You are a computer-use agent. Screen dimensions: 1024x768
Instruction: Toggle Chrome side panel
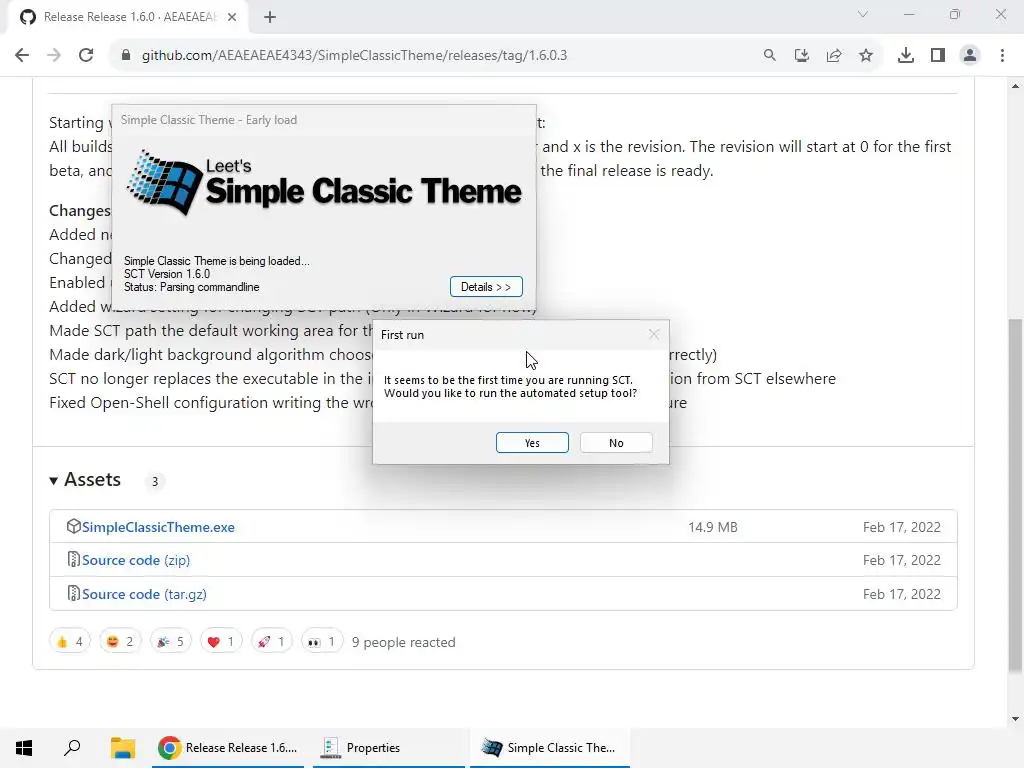click(938, 56)
